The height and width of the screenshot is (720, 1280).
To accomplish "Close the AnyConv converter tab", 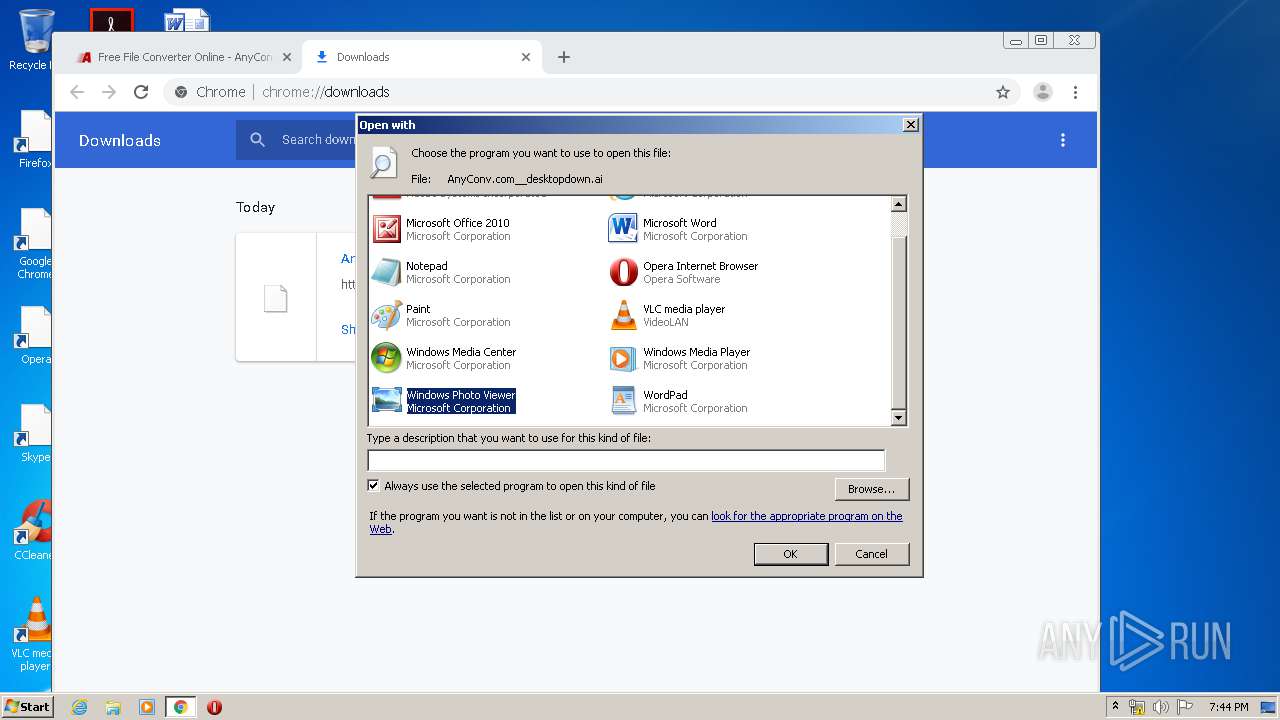I will click(287, 57).
